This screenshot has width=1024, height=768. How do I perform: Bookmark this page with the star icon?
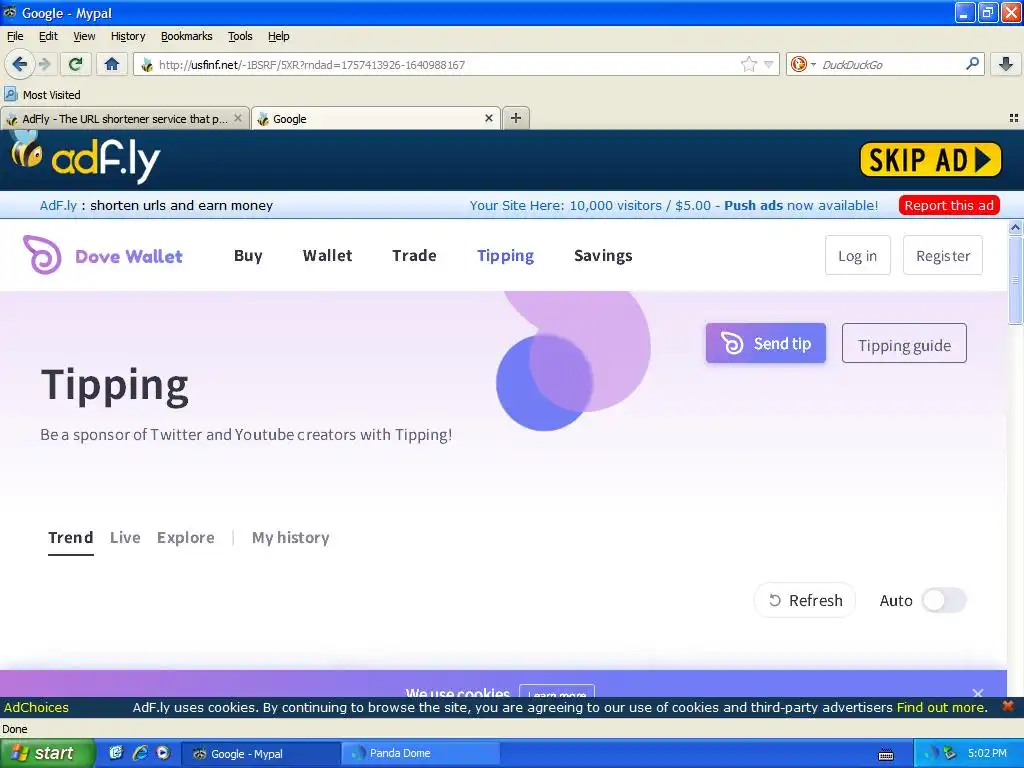point(748,64)
